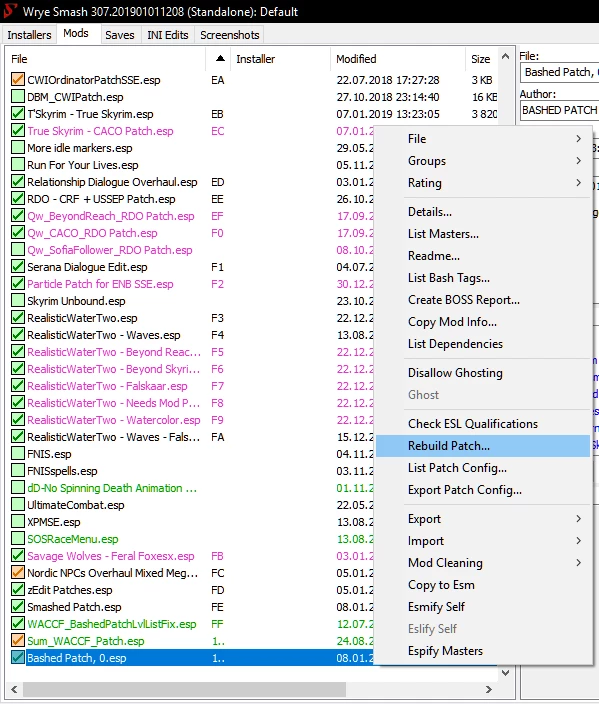The height and width of the screenshot is (704, 599).
Task: Sort by Installer column header
Action: pyautogui.click(x=281, y=59)
